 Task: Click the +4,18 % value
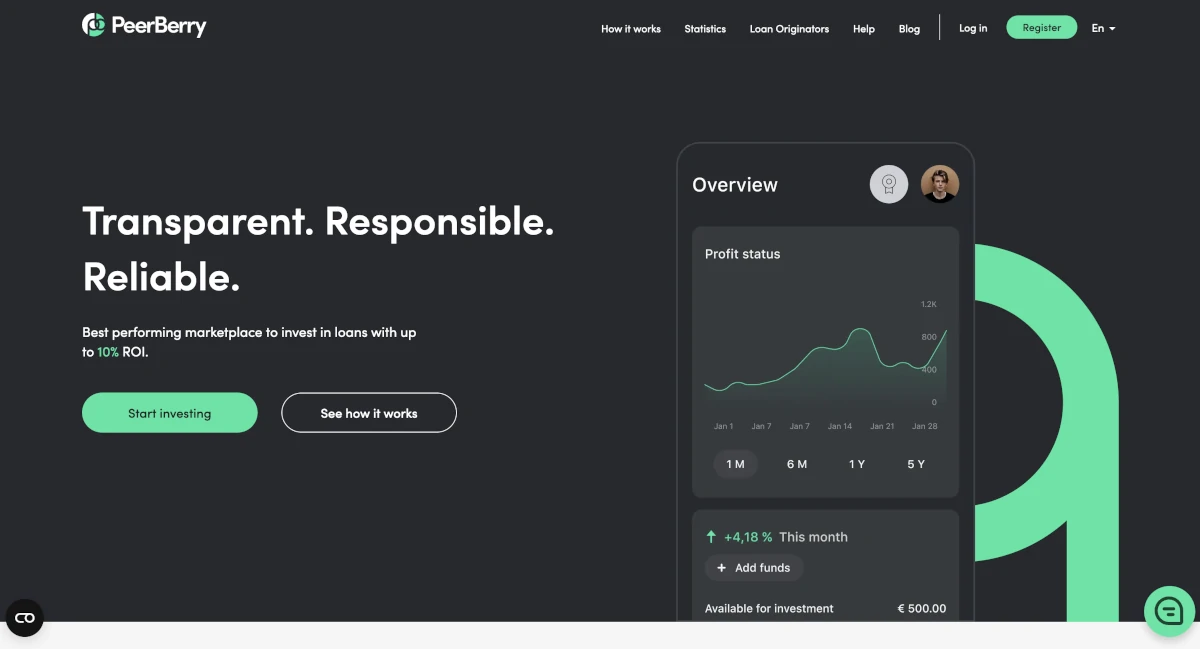pos(748,537)
